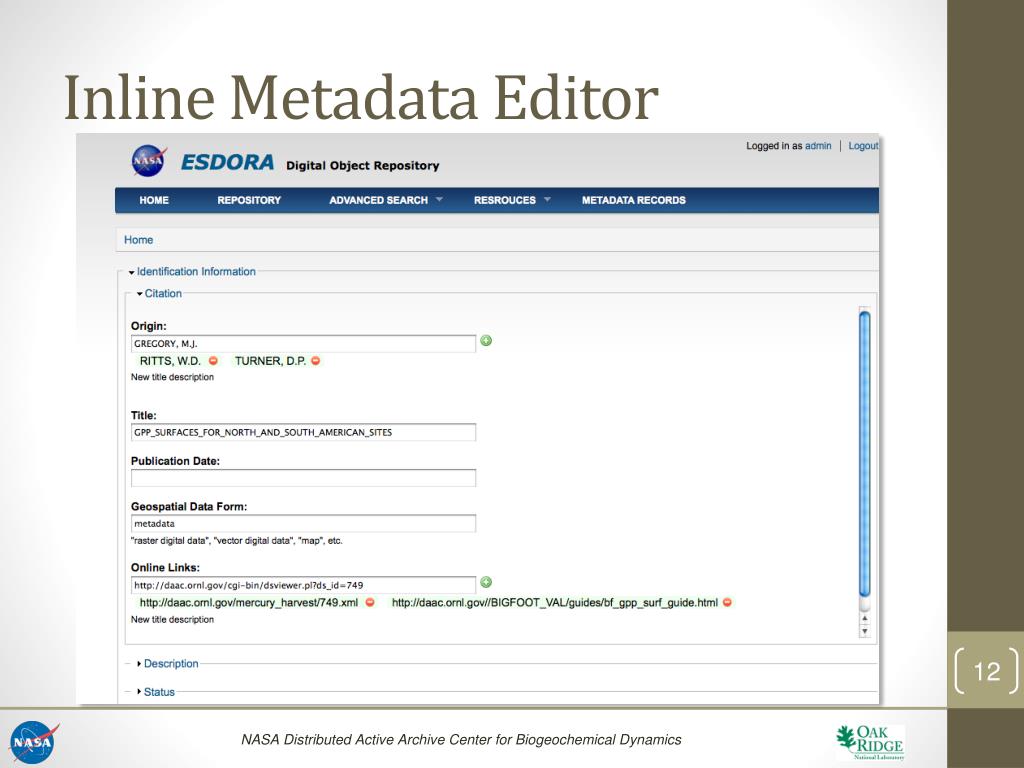
Task: Click the empty Publication Date field
Action: (x=304, y=478)
